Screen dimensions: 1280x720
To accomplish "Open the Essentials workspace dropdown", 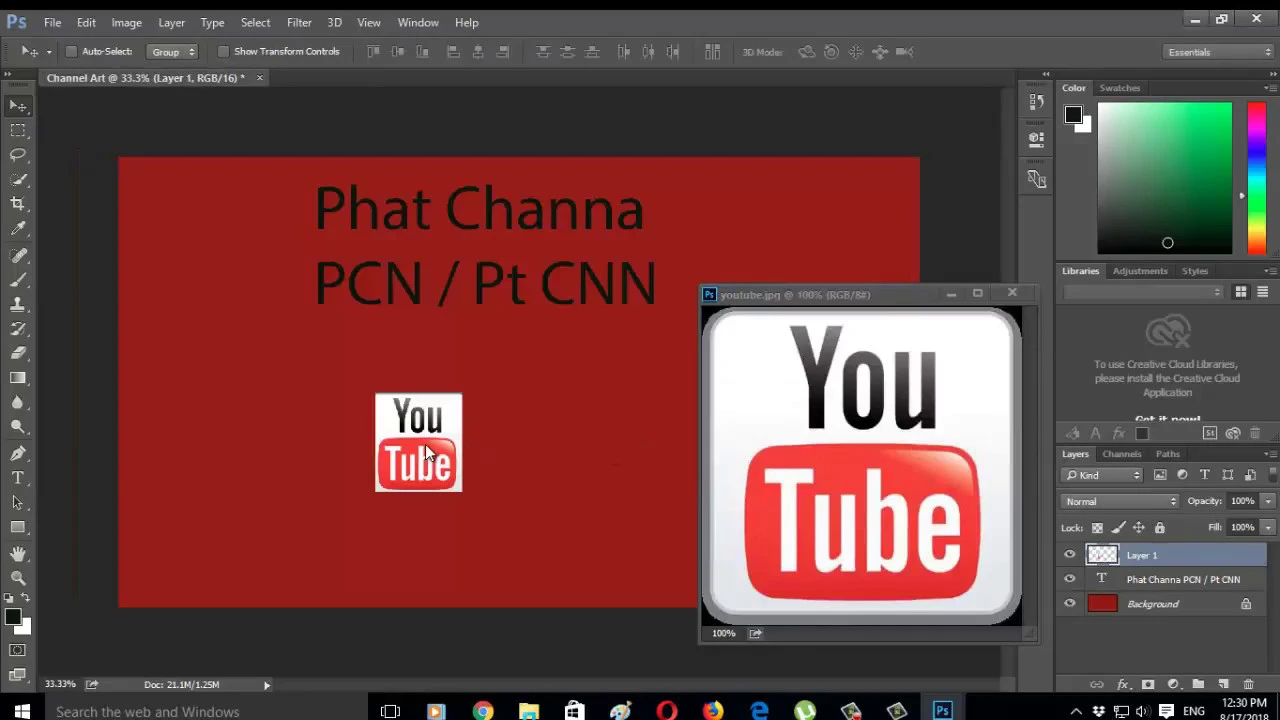I will [1219, 52].
